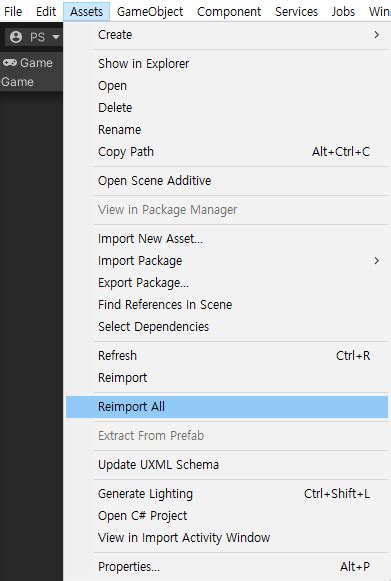Open the Services menu
The height and width of the screenshot is (581, 391).
(x=296, y=11)
